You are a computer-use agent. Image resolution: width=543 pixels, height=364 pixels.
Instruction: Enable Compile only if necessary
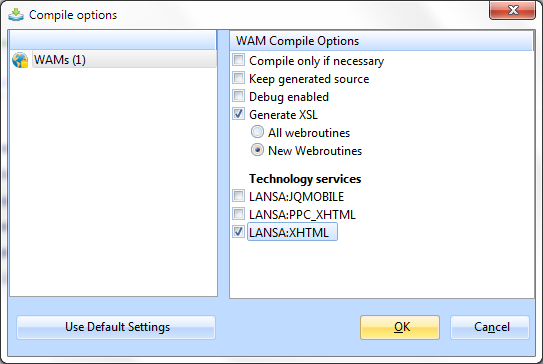238,60
